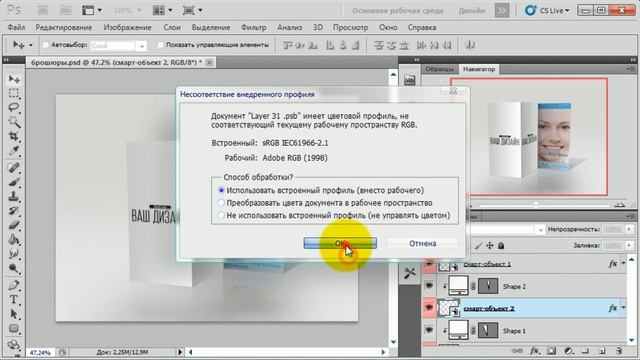Viewport: 640px width, 360px height.
Task: Click the lock position icon
Action: [489, 245]
